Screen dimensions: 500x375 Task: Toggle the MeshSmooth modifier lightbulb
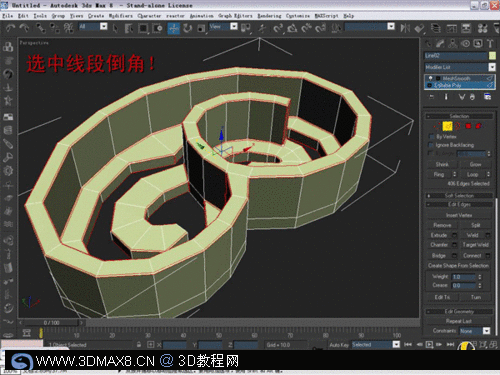(x=430, y=78)
